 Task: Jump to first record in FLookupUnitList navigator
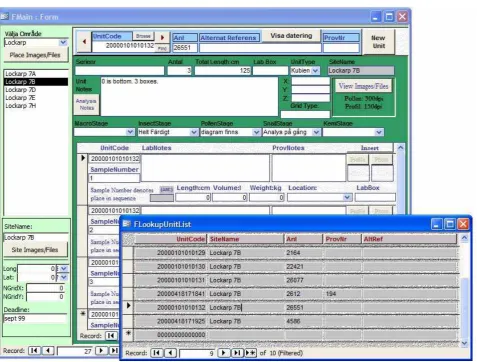tap(156, 353)
